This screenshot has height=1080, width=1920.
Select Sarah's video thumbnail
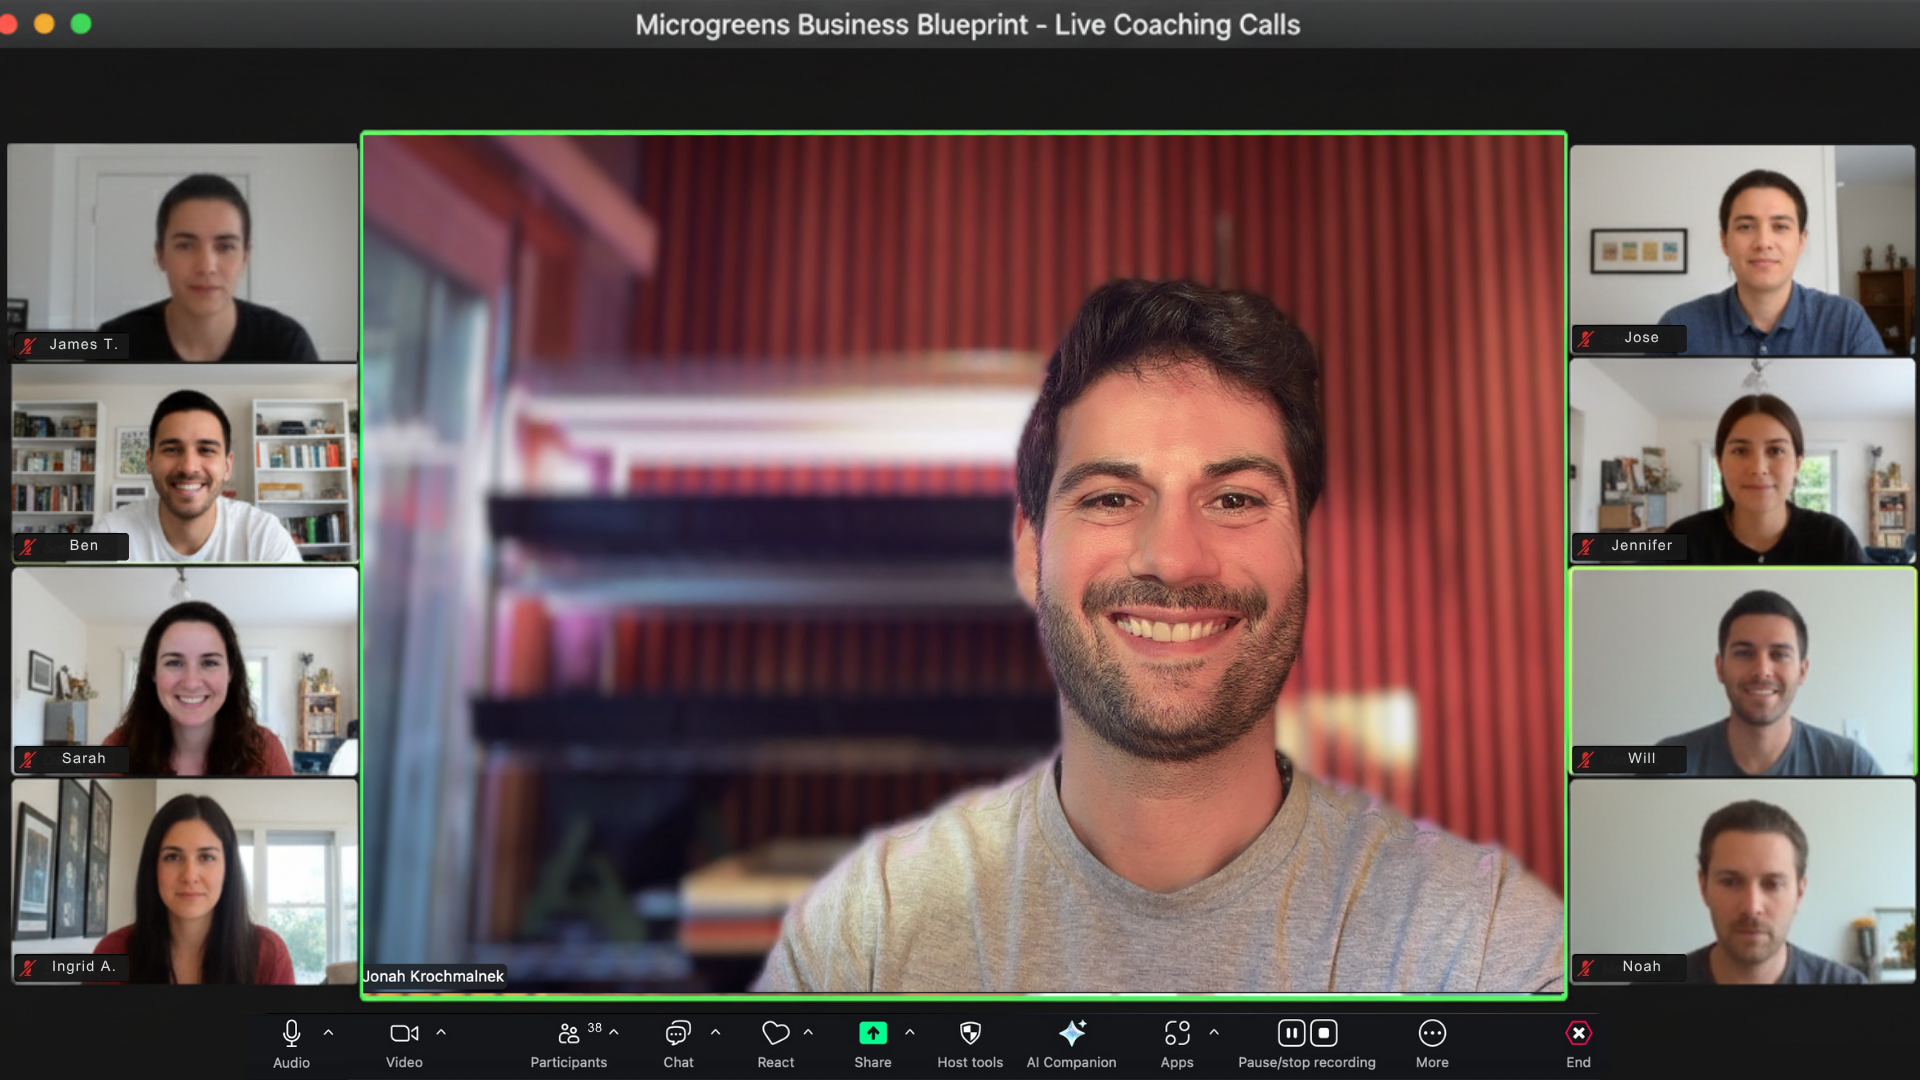point(184,671)
